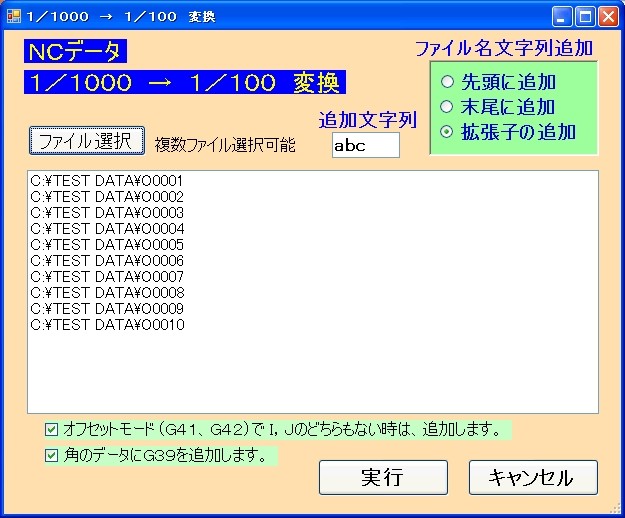Screen dimensions: 625x518
Task: Choose the O0009 file entry
Action: coord(107,309)
